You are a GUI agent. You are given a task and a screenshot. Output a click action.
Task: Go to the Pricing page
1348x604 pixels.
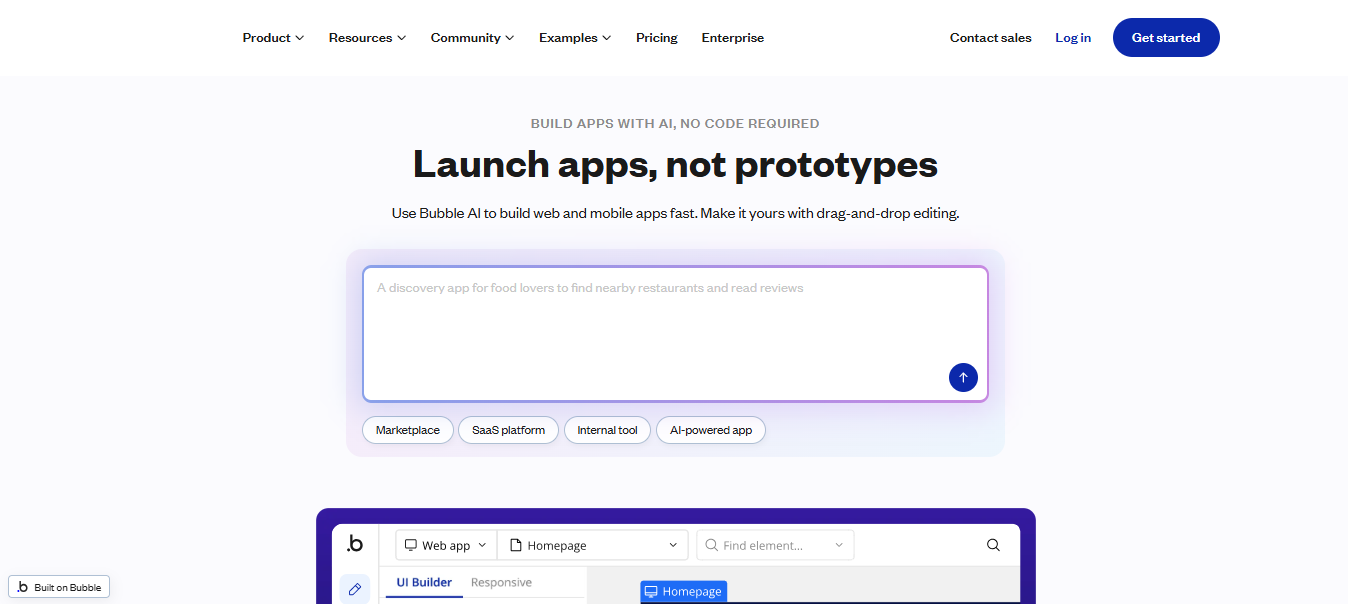click(657, 38)
